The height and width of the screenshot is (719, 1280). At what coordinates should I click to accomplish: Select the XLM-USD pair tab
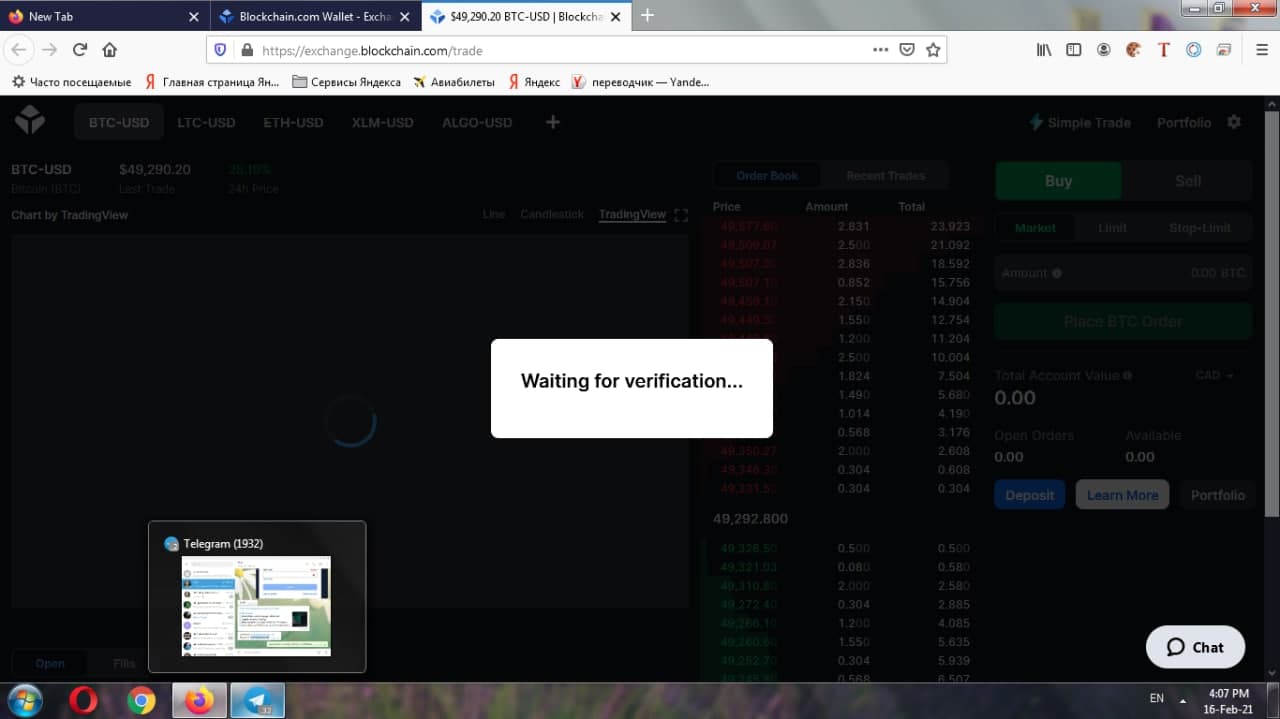[382, 122]
